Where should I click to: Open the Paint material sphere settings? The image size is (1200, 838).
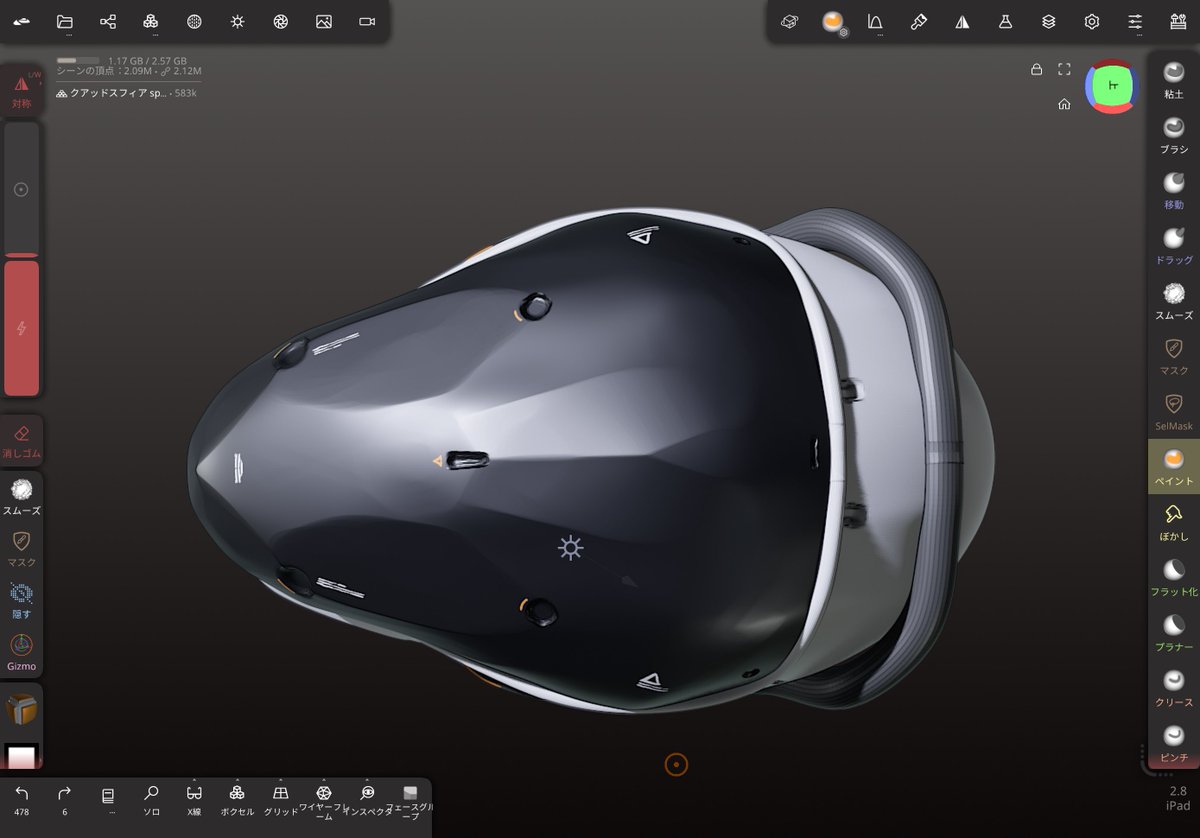[x=833, y=22]
